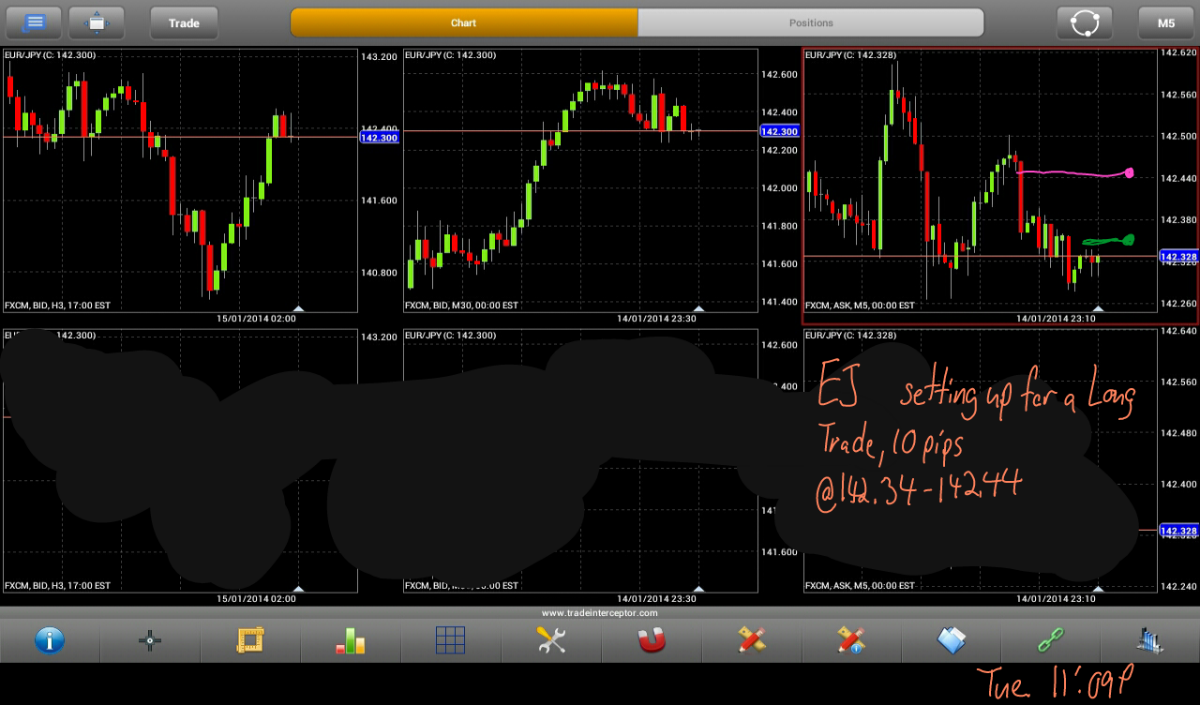Viewport: 1200px width, 705px height.
Task: Expand triangle under bottom middle chart
Action: coord(698,589)
